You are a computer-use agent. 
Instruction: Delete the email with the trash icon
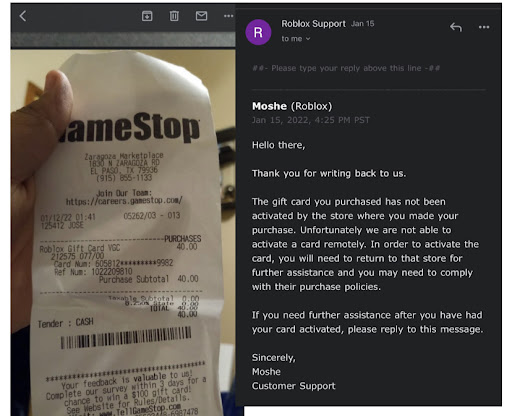pos(174,16)
